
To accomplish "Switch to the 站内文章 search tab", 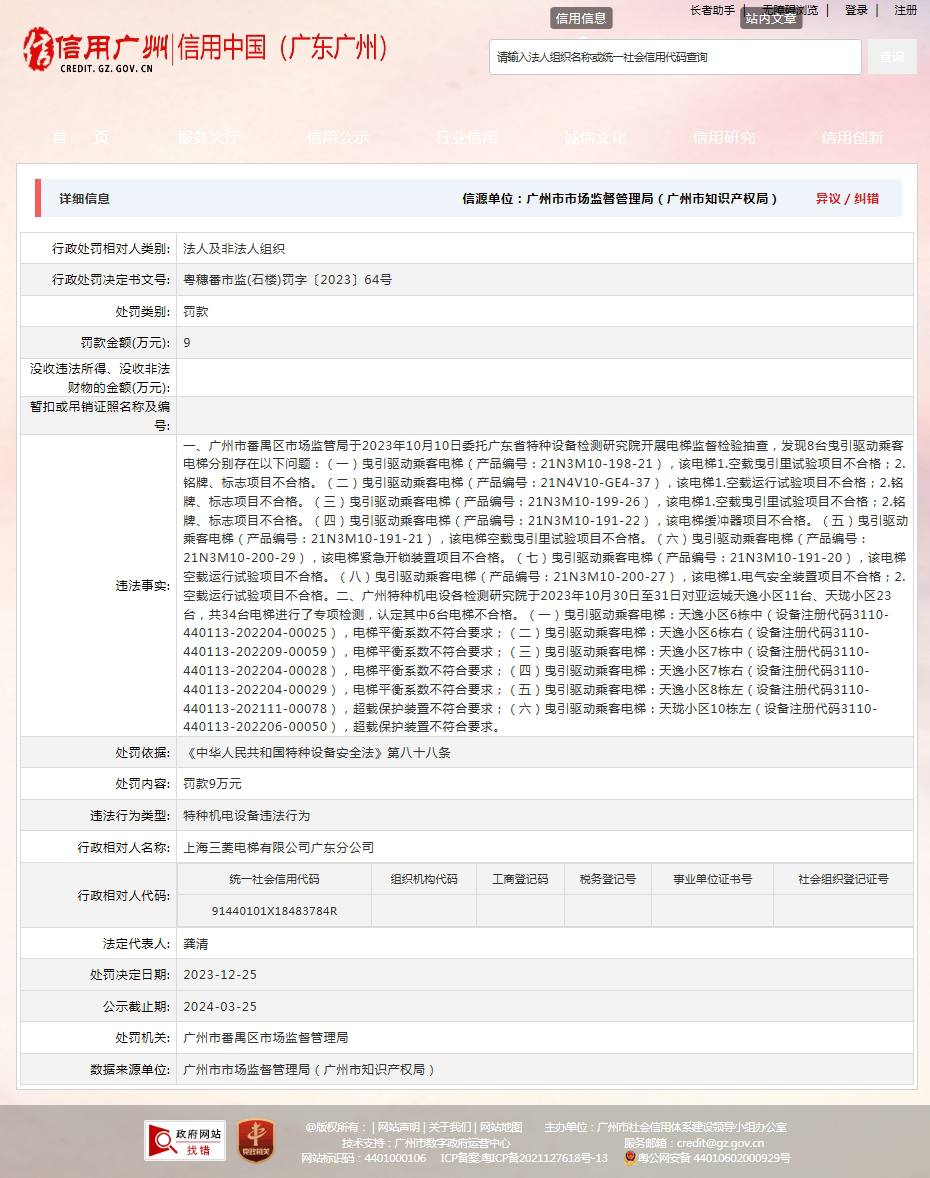I will [771, 18].
